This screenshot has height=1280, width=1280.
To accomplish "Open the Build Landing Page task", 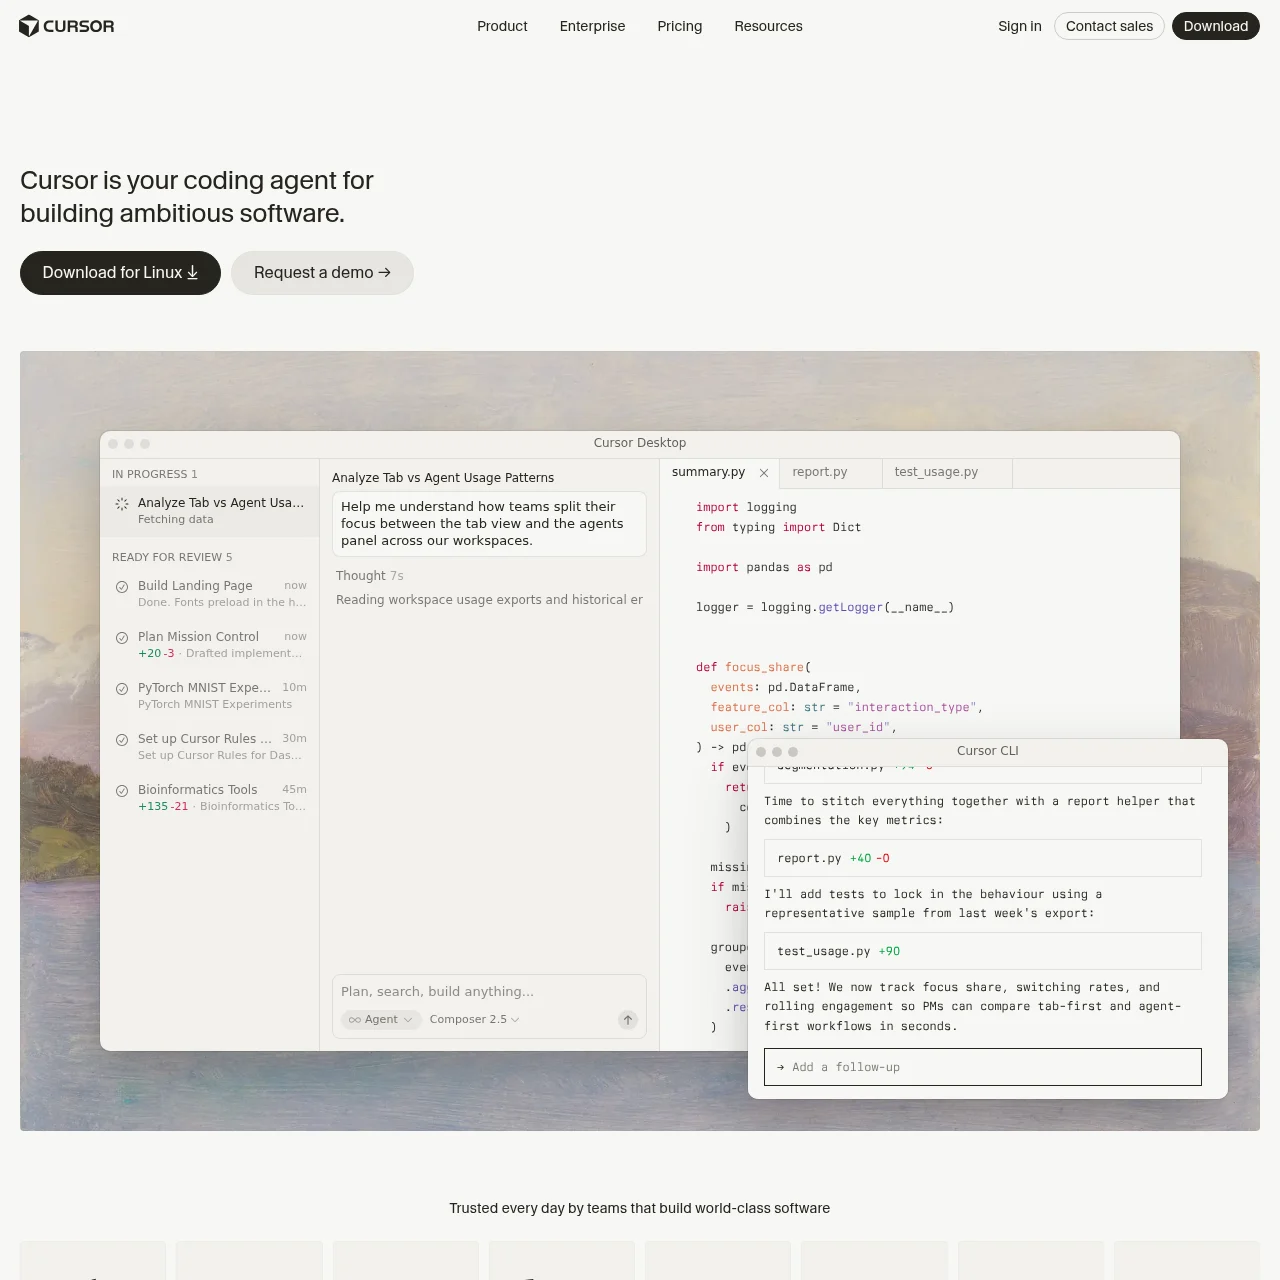I will tap(210, 593).
